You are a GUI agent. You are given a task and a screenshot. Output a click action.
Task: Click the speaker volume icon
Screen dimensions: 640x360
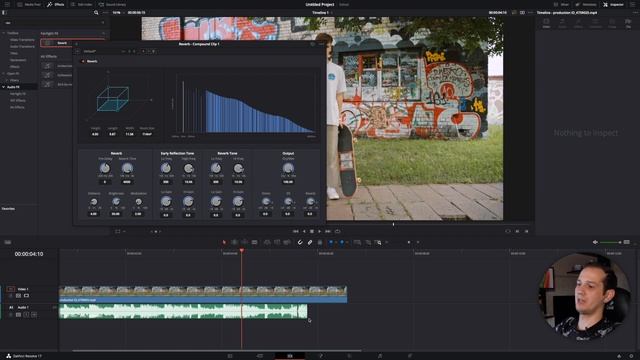click(595, 242)
